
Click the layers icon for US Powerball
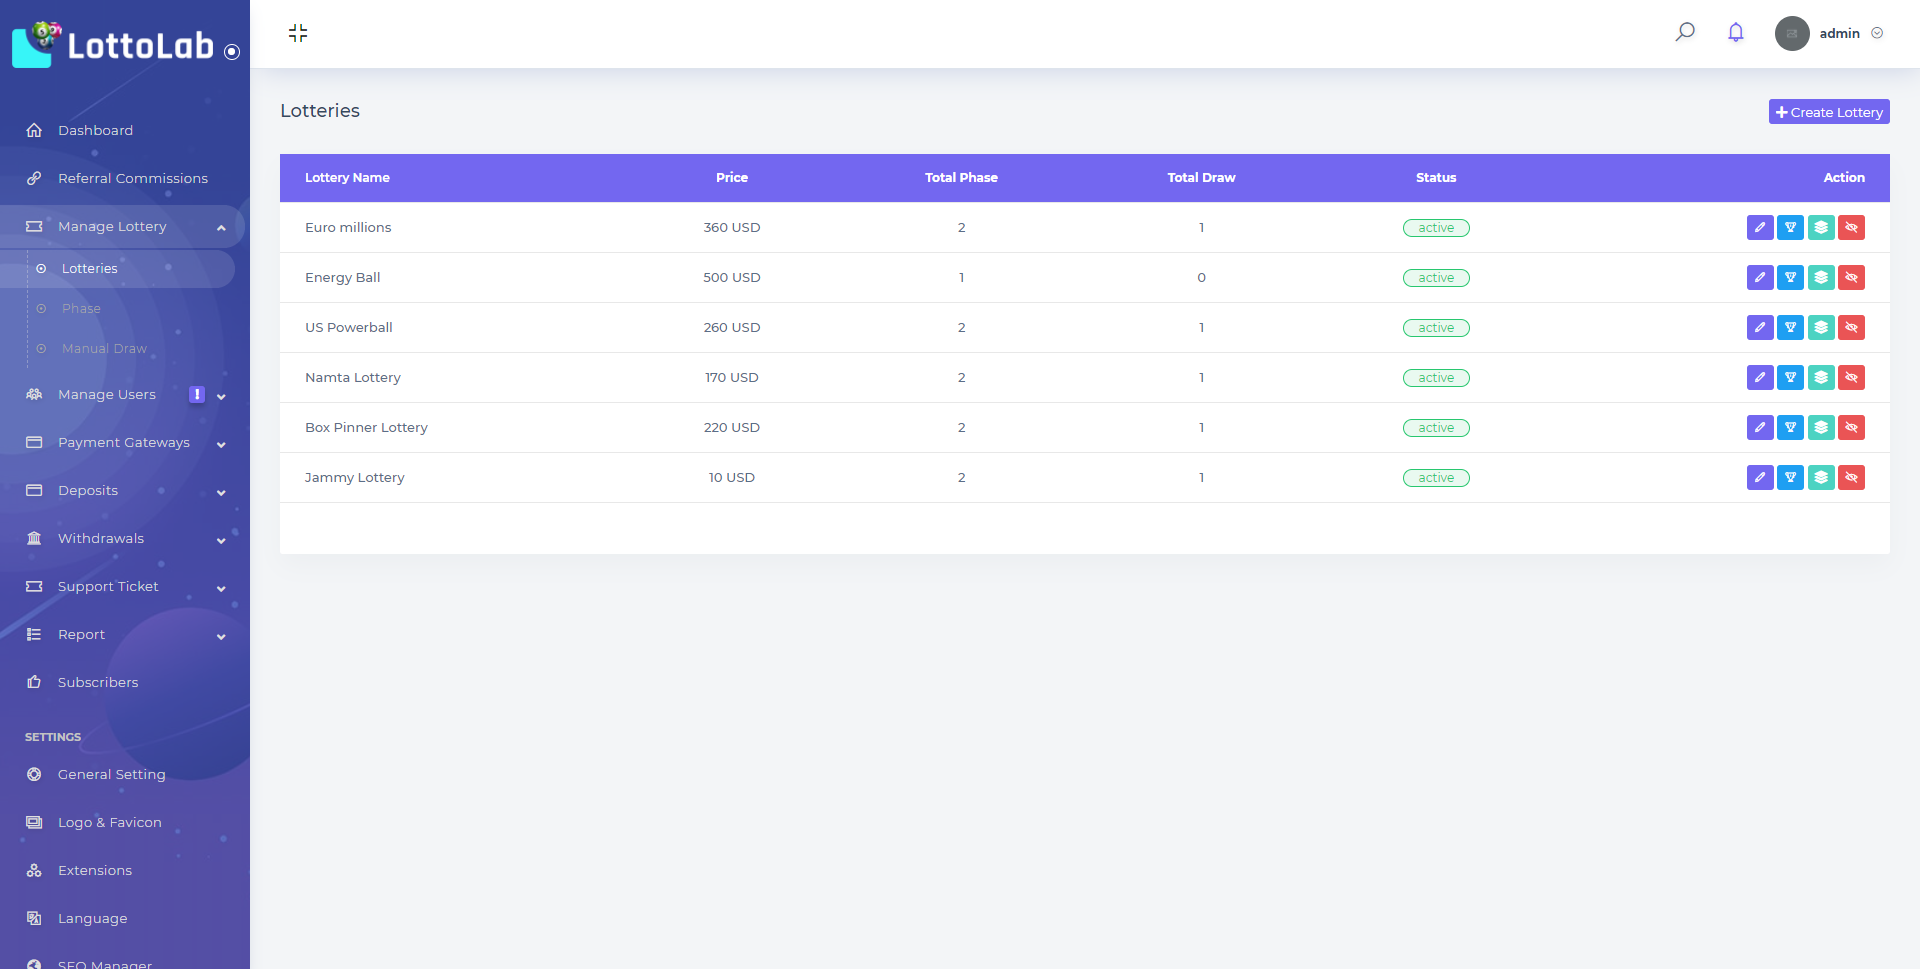point(1821,328)
